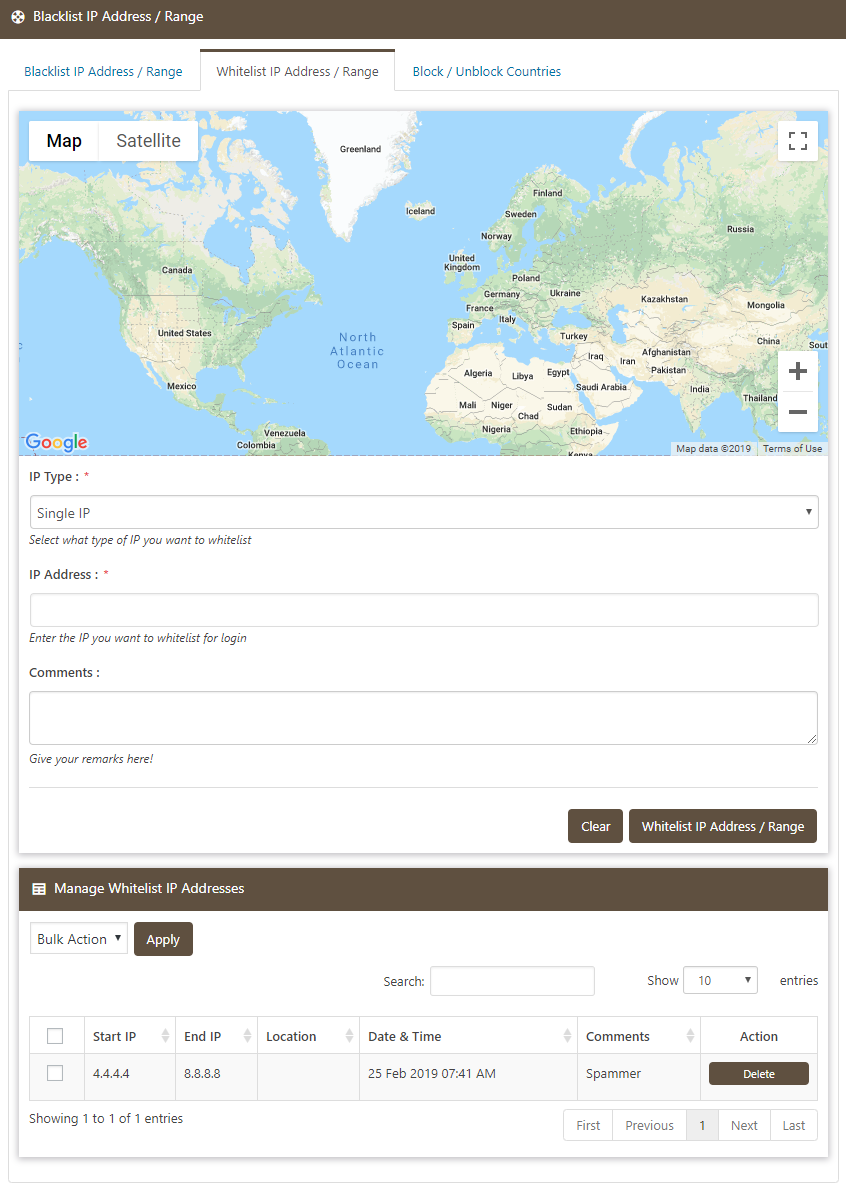Click the table icon beside Manage Whitelist IP Addresses
This screenshot has height=1201, width=846.
tap(39, 888)
